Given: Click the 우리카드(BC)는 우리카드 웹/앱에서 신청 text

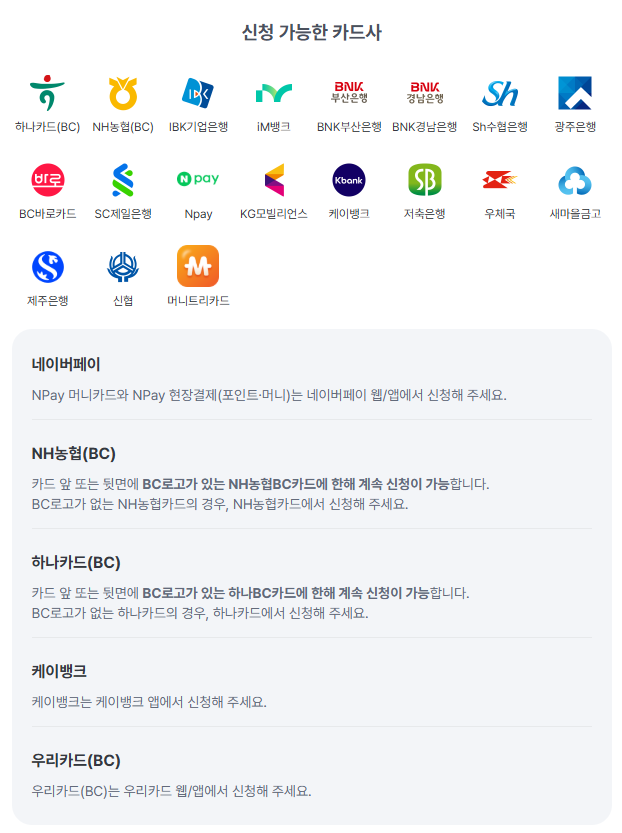Looking at the screenshot, I should click(x=171, y=792).
